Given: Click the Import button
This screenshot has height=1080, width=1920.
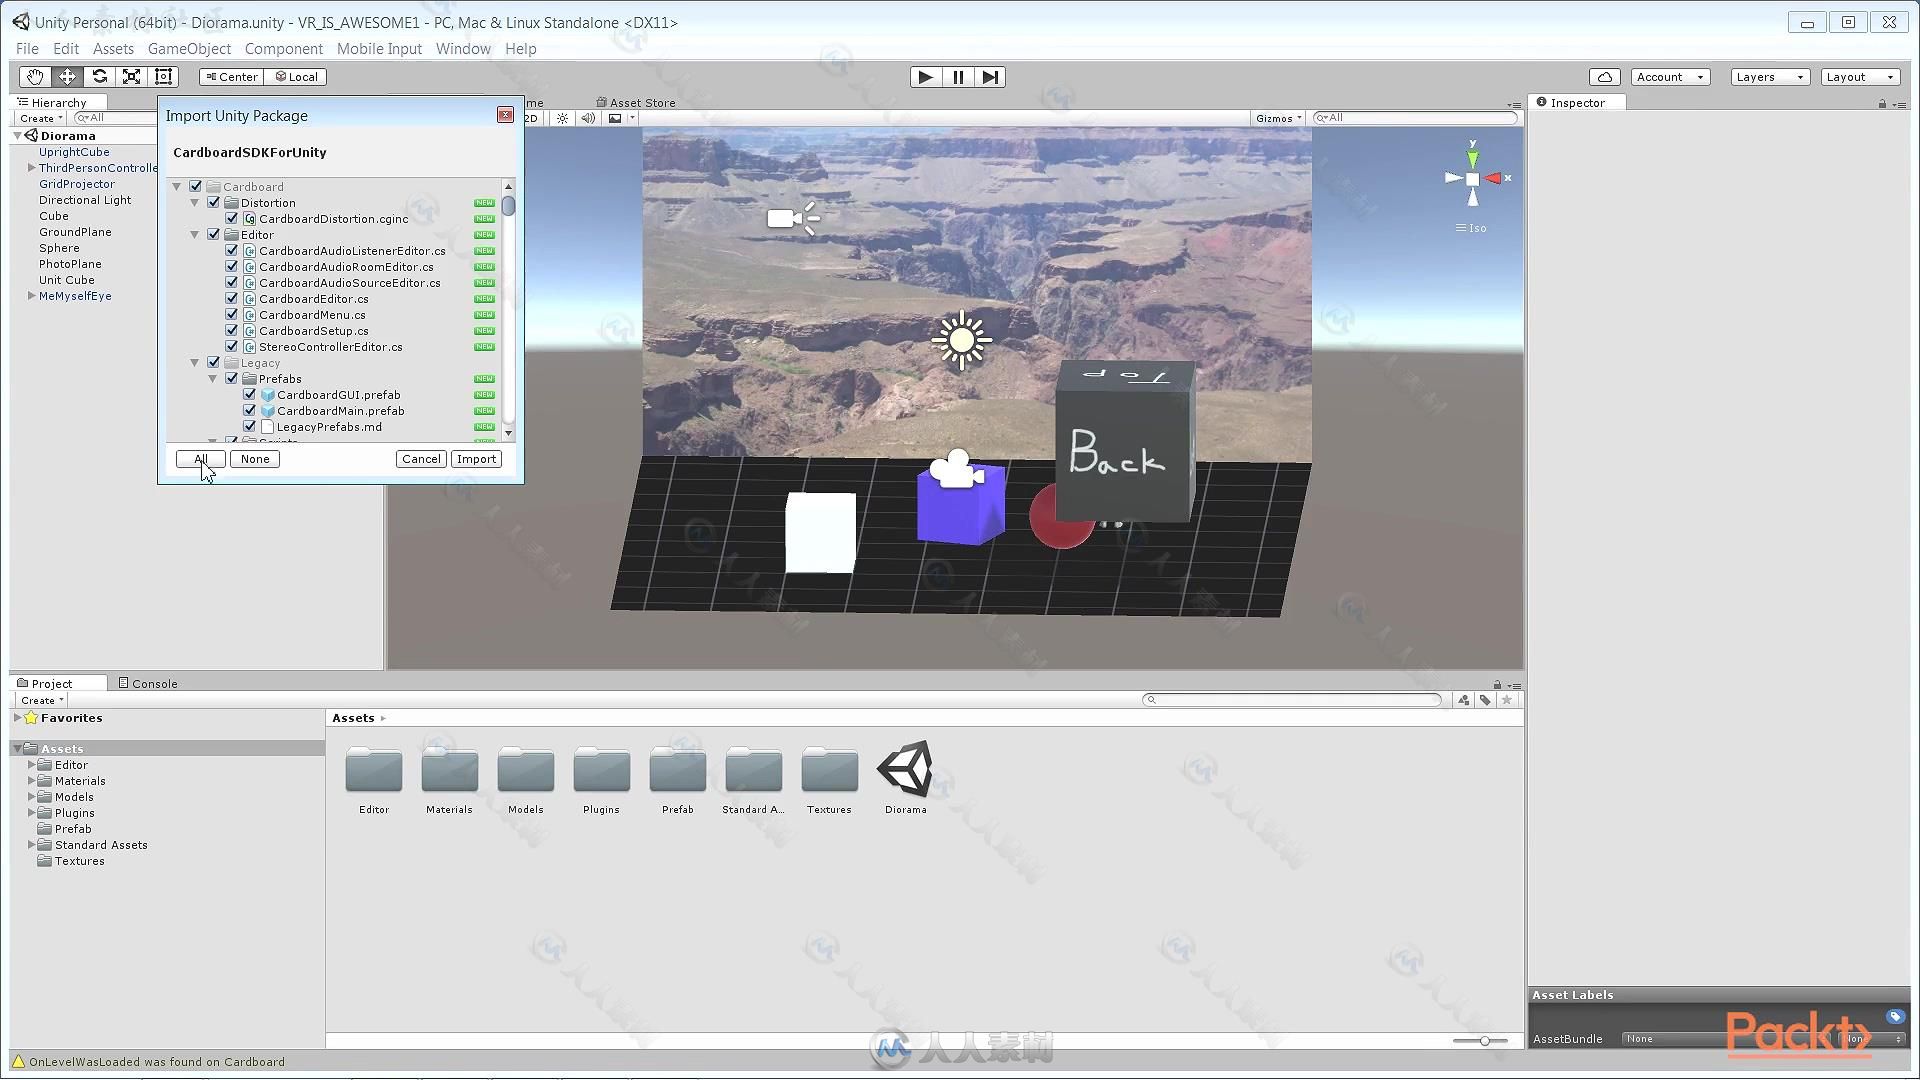Looking at the screenshot, I should pyautogui.click(x=477, y=459).
